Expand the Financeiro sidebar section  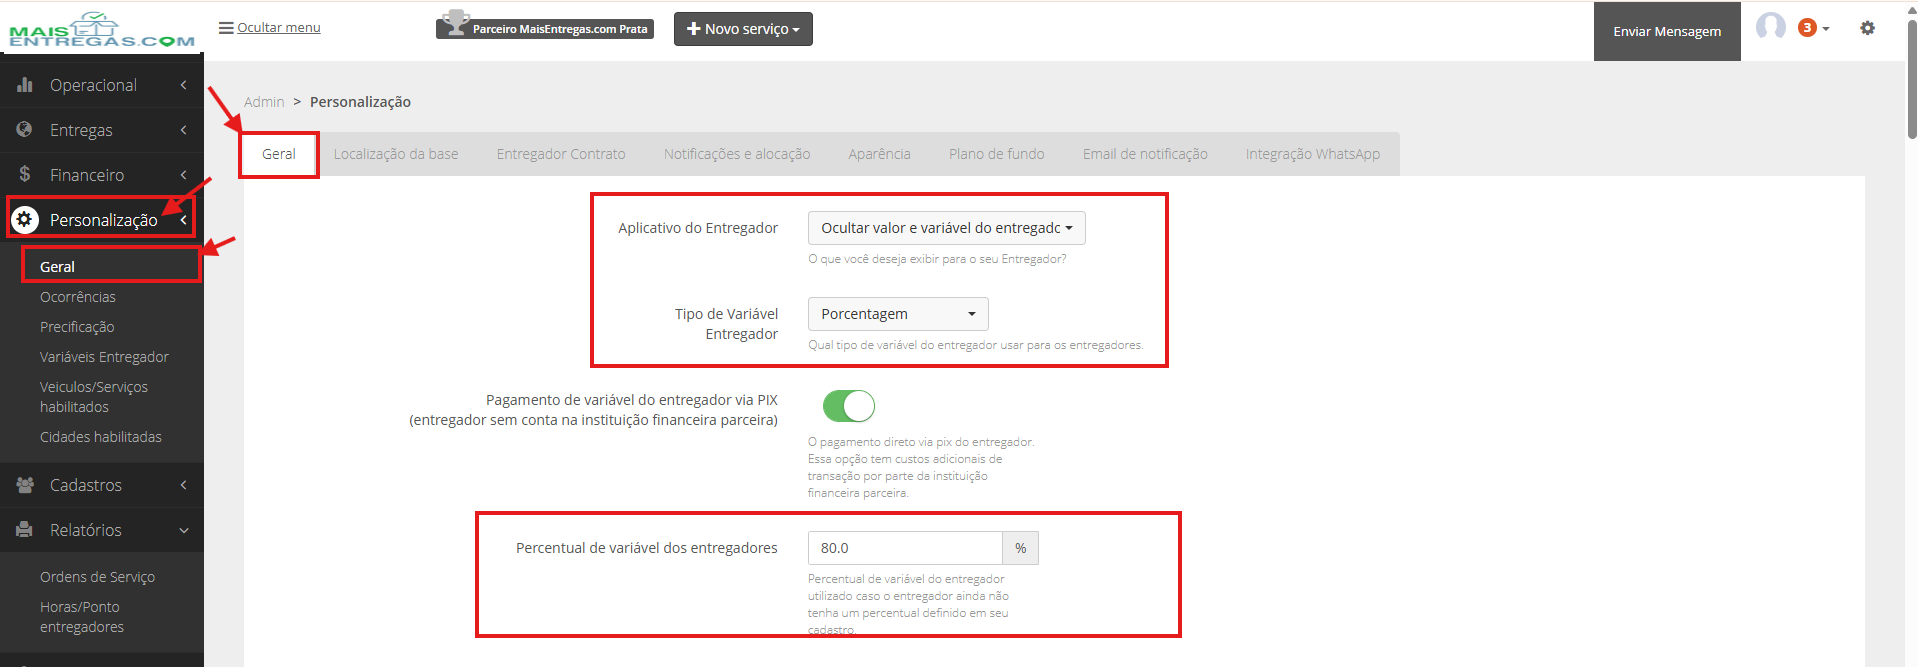click(x=102, y=175)
